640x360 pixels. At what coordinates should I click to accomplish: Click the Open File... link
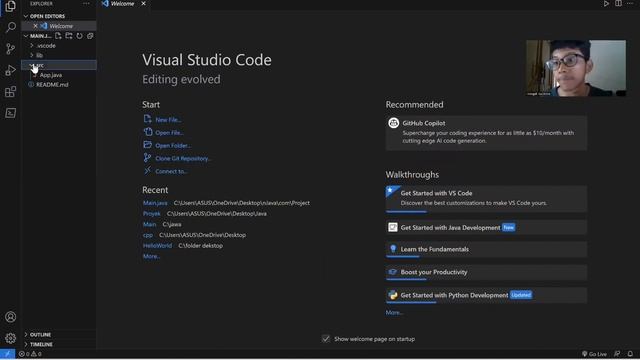[x=169, y=133]
